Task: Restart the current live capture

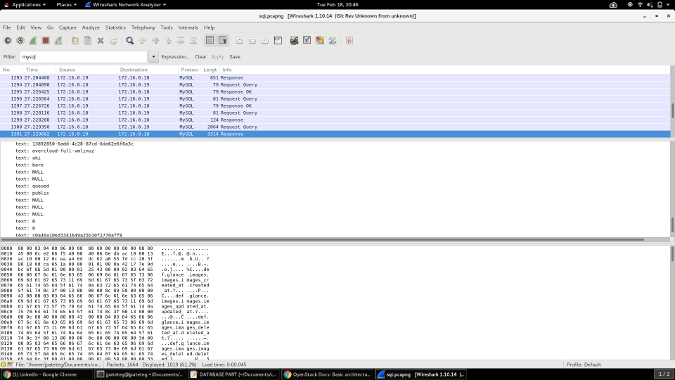Action: [x=58, y=40]
